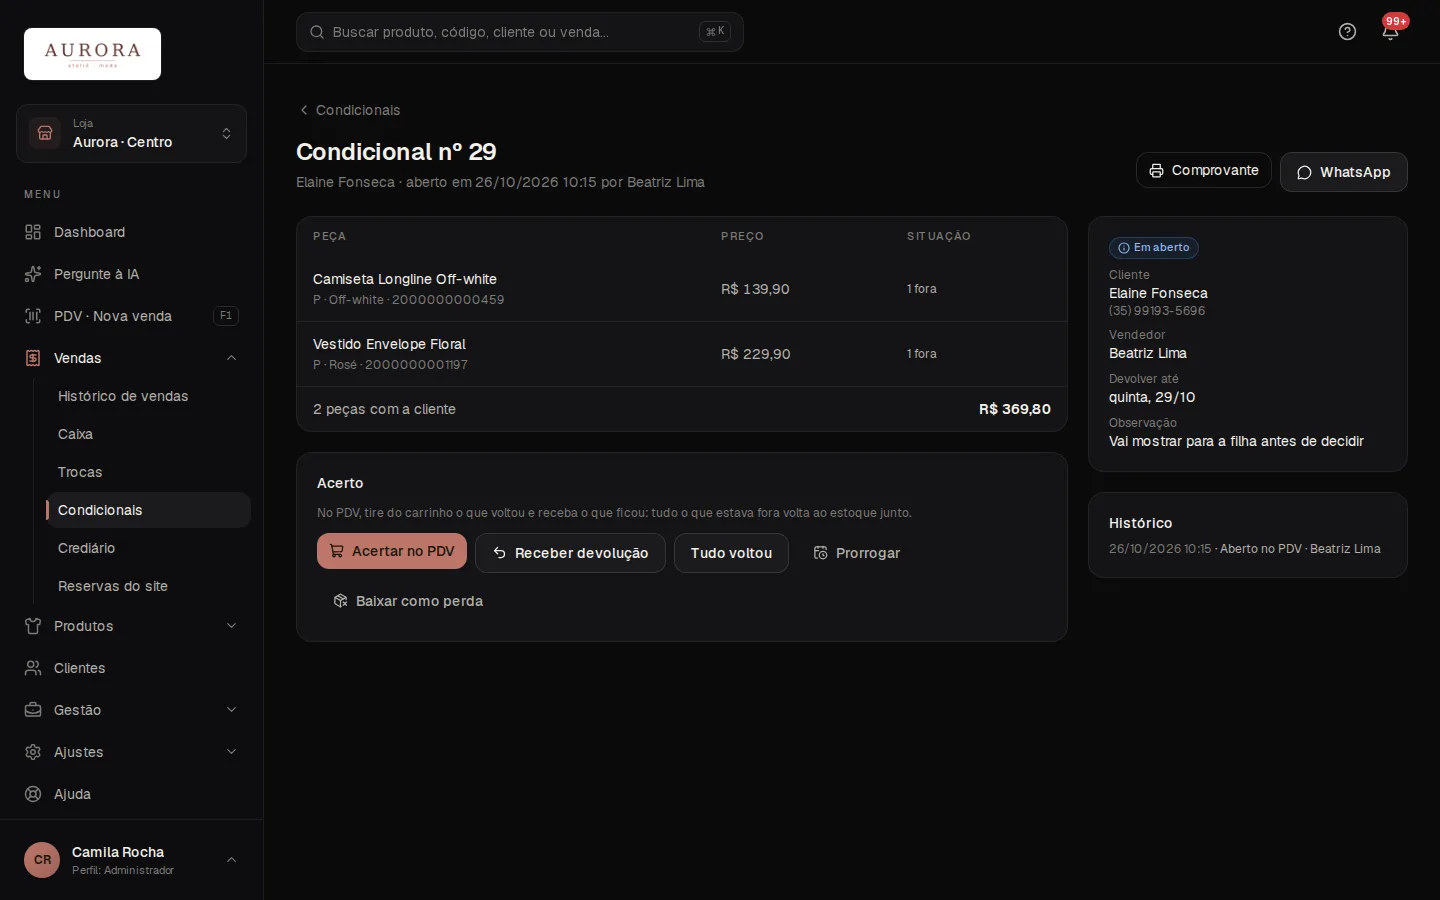The image size is (1440, 900).
Task: Go back via Condicionais breadcrumb link
Action: point(349,110)
